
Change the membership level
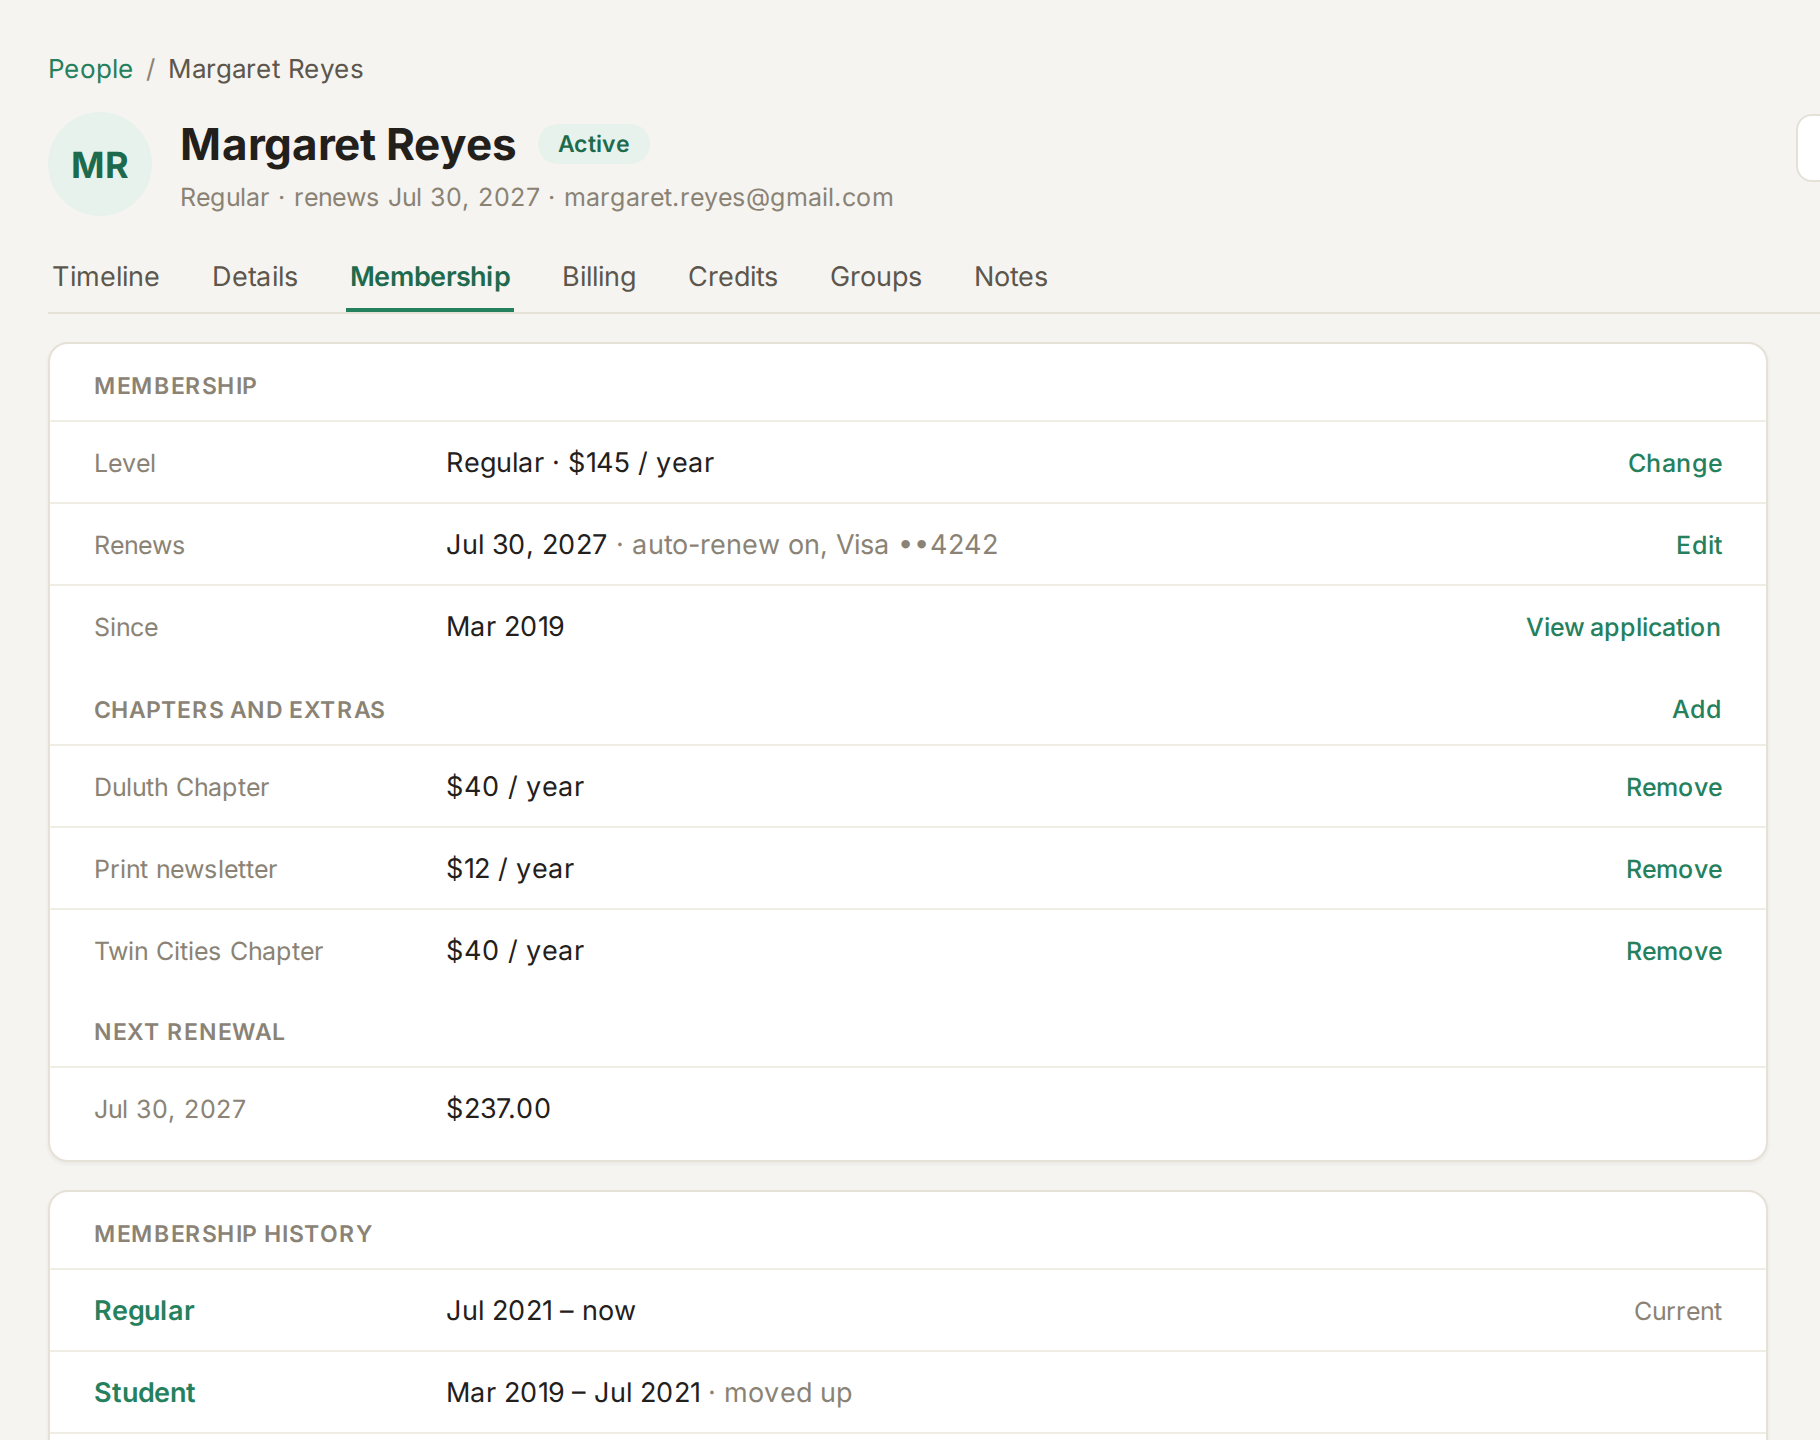pyautogui.click(x=1675, y=463)
